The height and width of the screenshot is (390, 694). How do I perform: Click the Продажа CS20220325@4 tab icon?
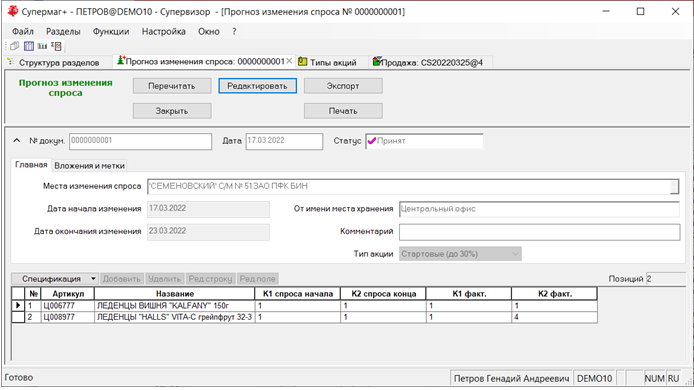click(x=377, y=62)
